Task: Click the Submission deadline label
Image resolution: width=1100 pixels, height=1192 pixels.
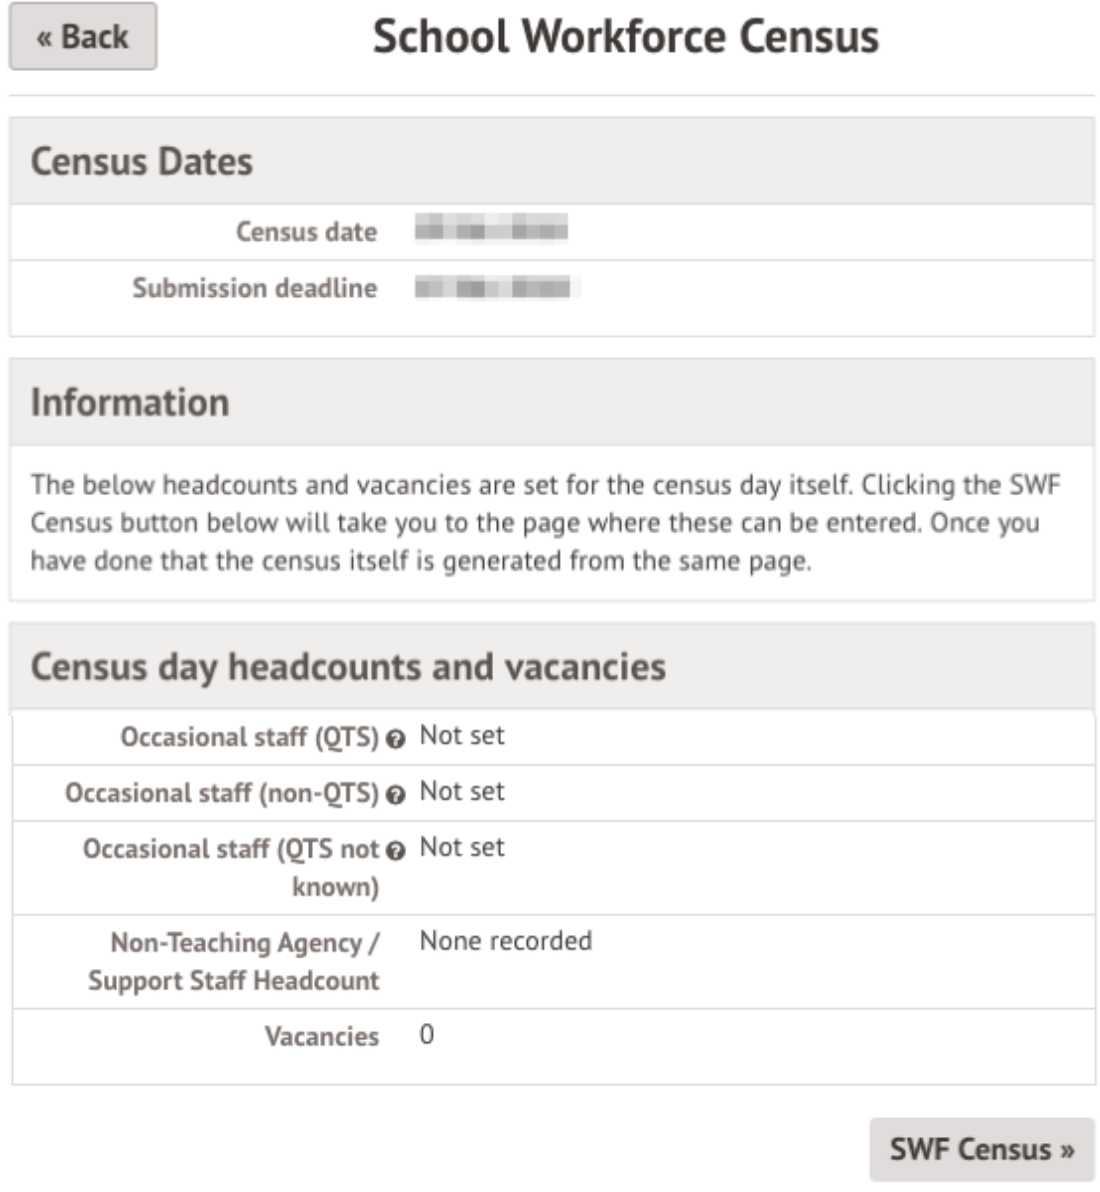Action: 255,289
